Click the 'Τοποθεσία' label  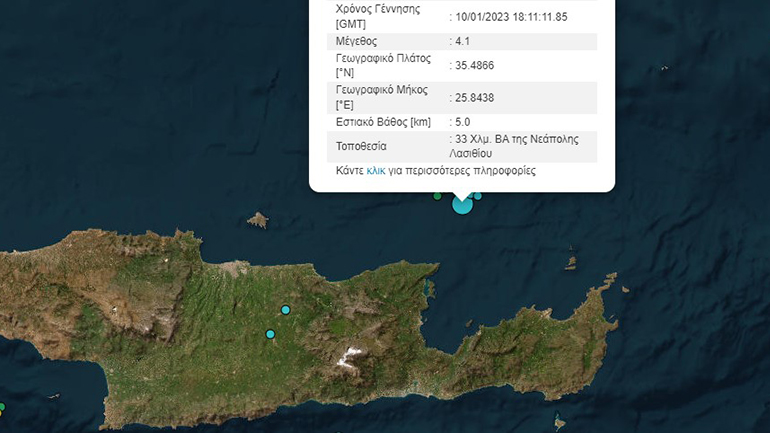point(361,146)
